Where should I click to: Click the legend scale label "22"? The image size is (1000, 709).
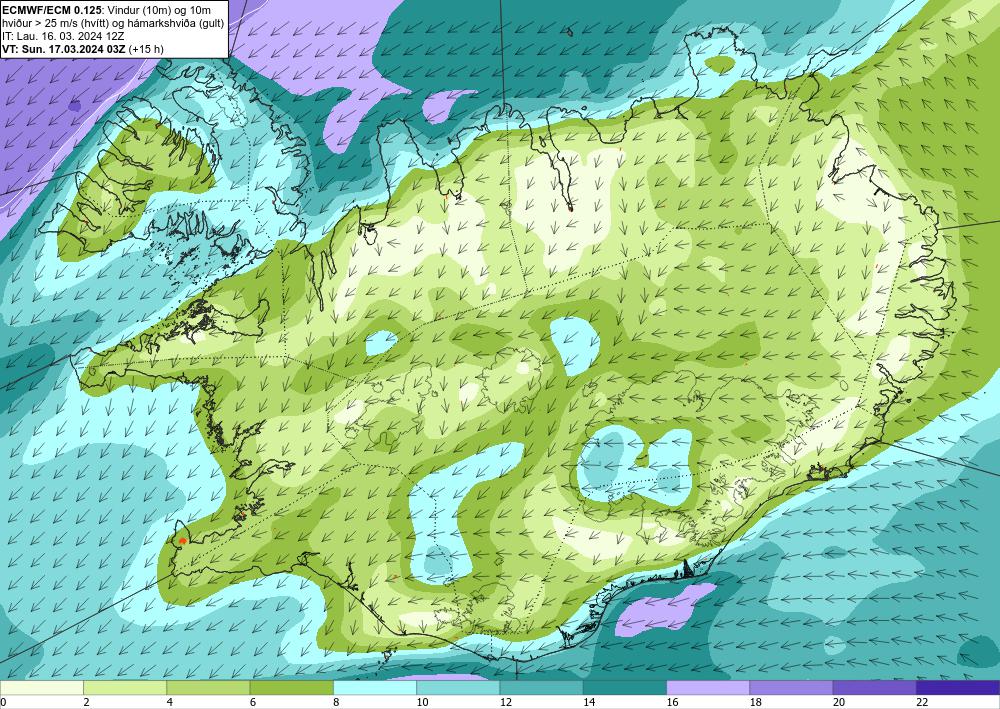(922, 703)
